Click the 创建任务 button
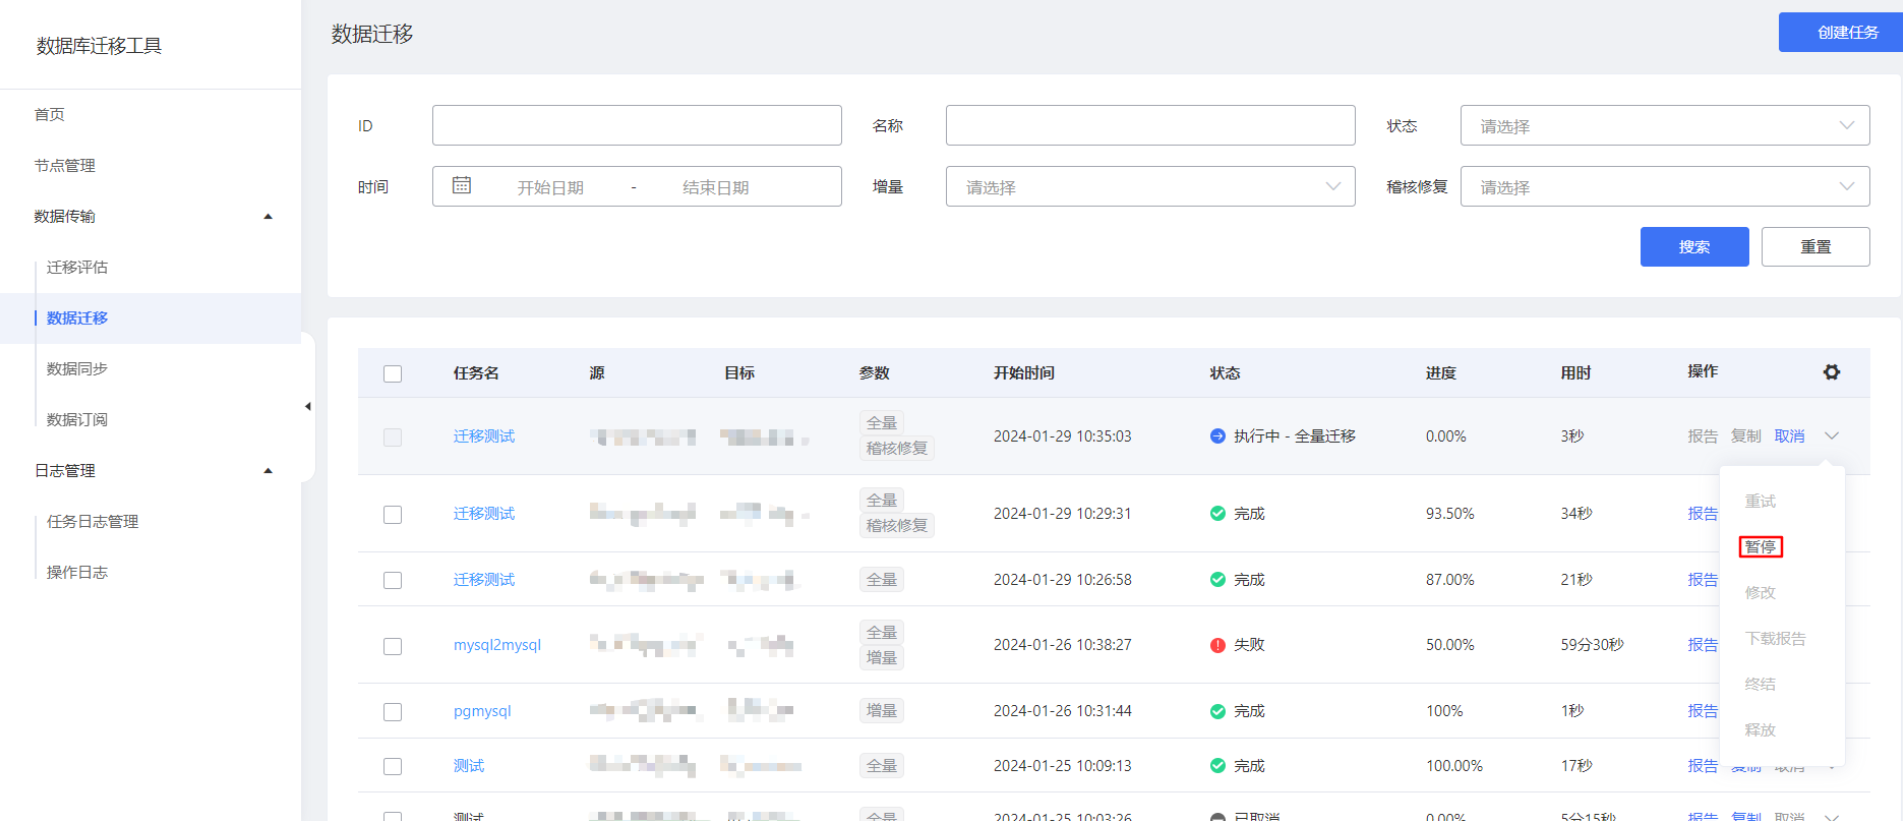 tap(1841, 32)
